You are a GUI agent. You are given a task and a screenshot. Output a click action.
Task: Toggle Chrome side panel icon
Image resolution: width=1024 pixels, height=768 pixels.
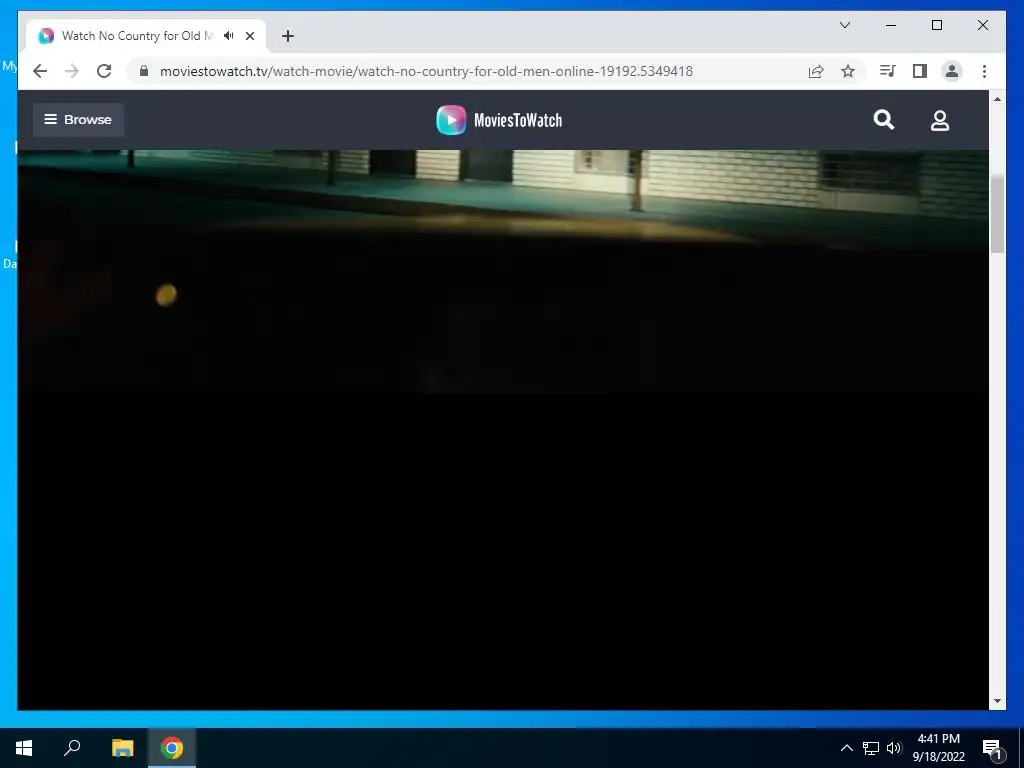pyautogui.click(x=920, y=71)
